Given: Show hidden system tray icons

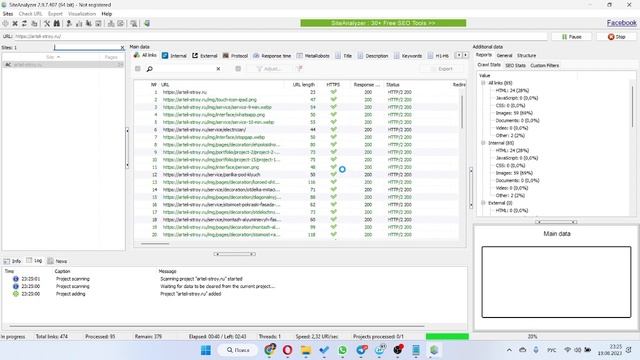Looking at the screenshot, I should click(509, 350).
